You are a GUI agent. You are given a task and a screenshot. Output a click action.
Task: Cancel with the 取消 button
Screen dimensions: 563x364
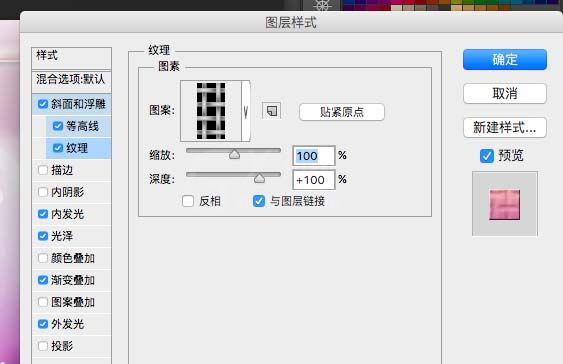(x=504, y=94)
